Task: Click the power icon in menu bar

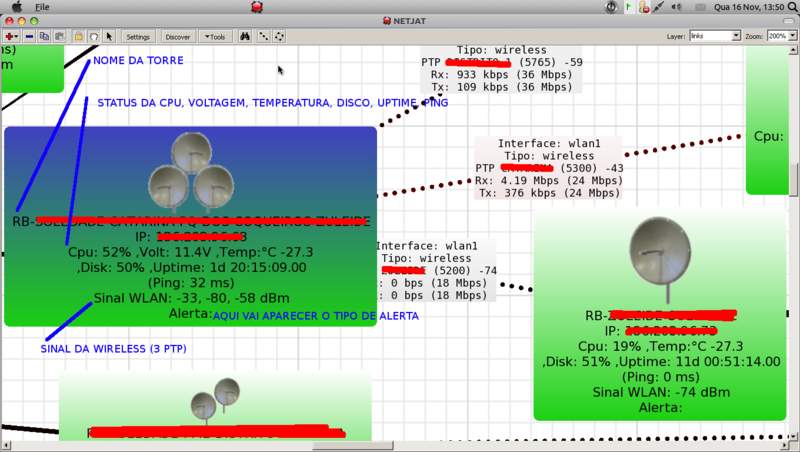Action: (611, 7)
